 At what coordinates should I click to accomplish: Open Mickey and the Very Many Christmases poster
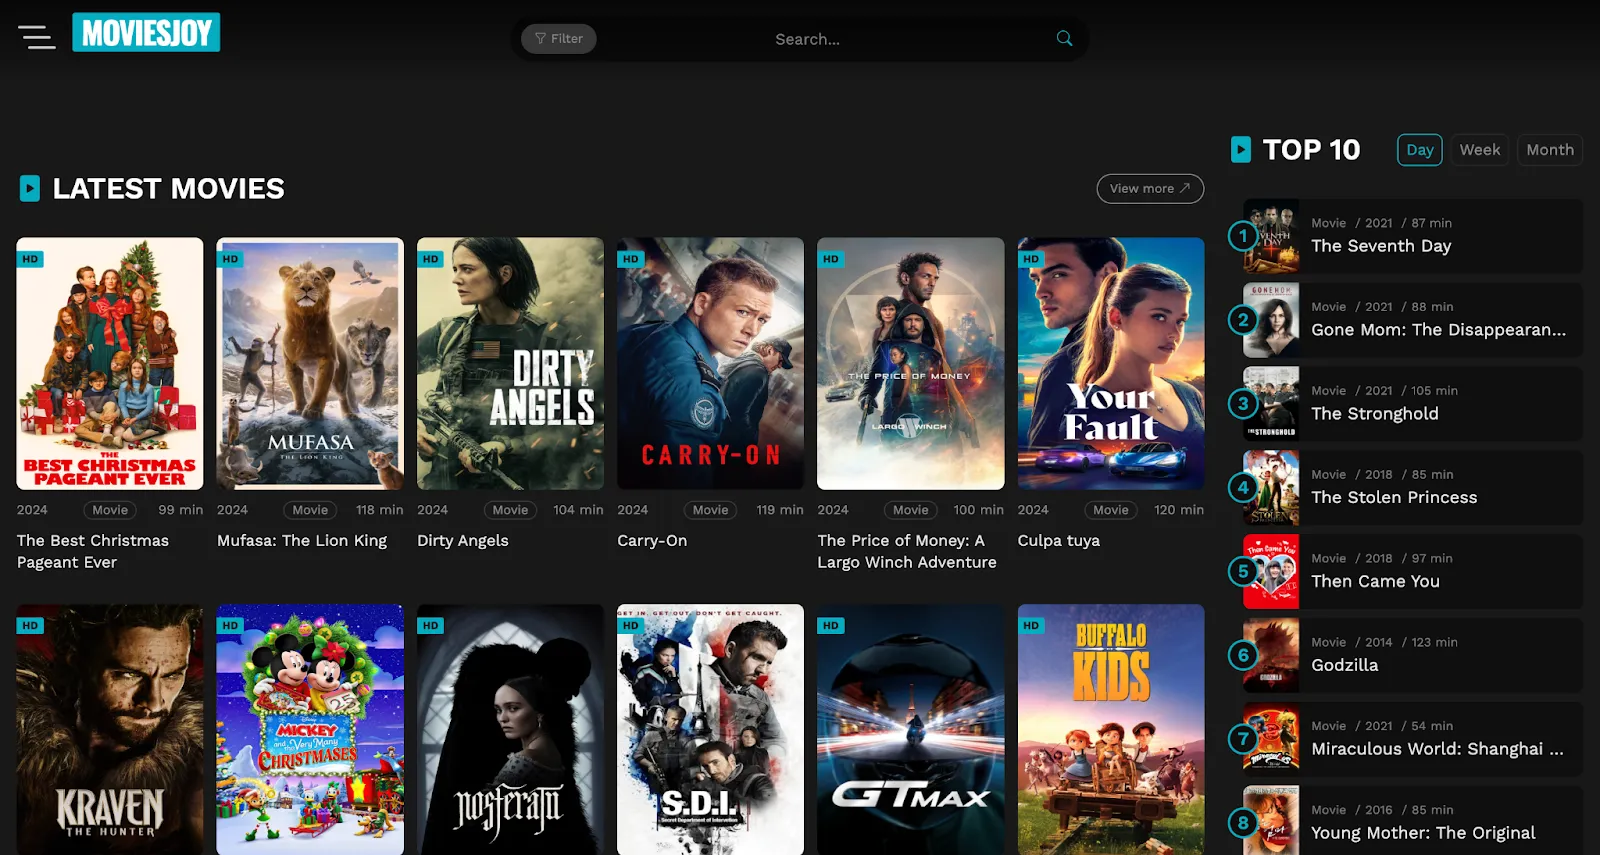click(x=310, y=729)
